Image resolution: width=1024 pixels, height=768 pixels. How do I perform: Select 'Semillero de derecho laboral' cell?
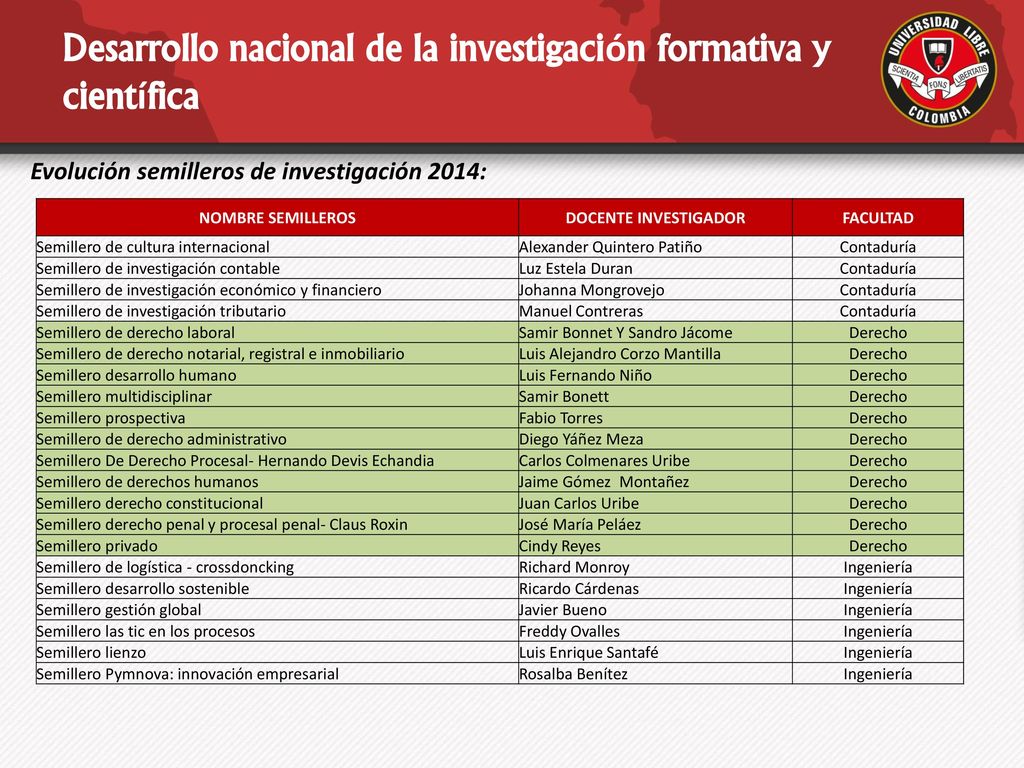coord(278,332)
